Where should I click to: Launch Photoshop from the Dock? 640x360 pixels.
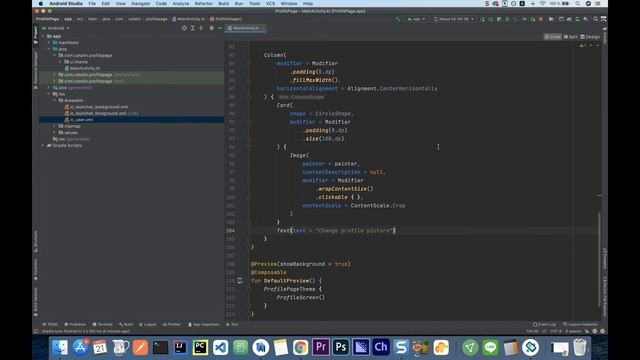(340, 347)
